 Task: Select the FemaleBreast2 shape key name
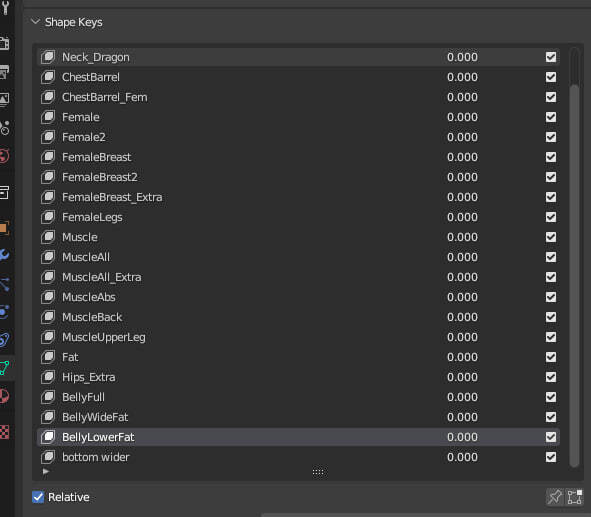(100, 177)
